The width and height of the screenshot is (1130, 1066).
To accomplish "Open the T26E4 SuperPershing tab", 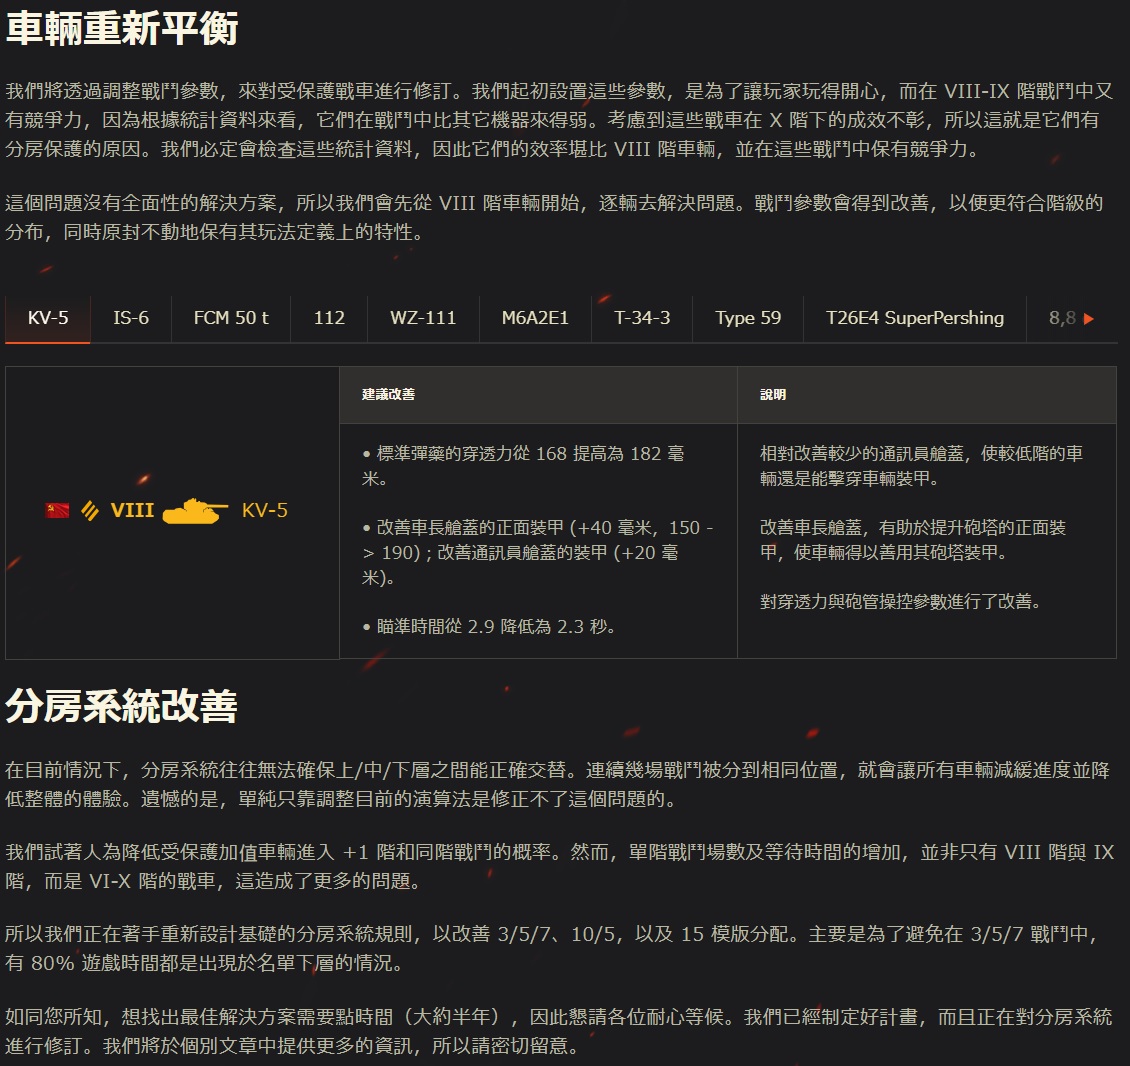I will tap(914, 318).
